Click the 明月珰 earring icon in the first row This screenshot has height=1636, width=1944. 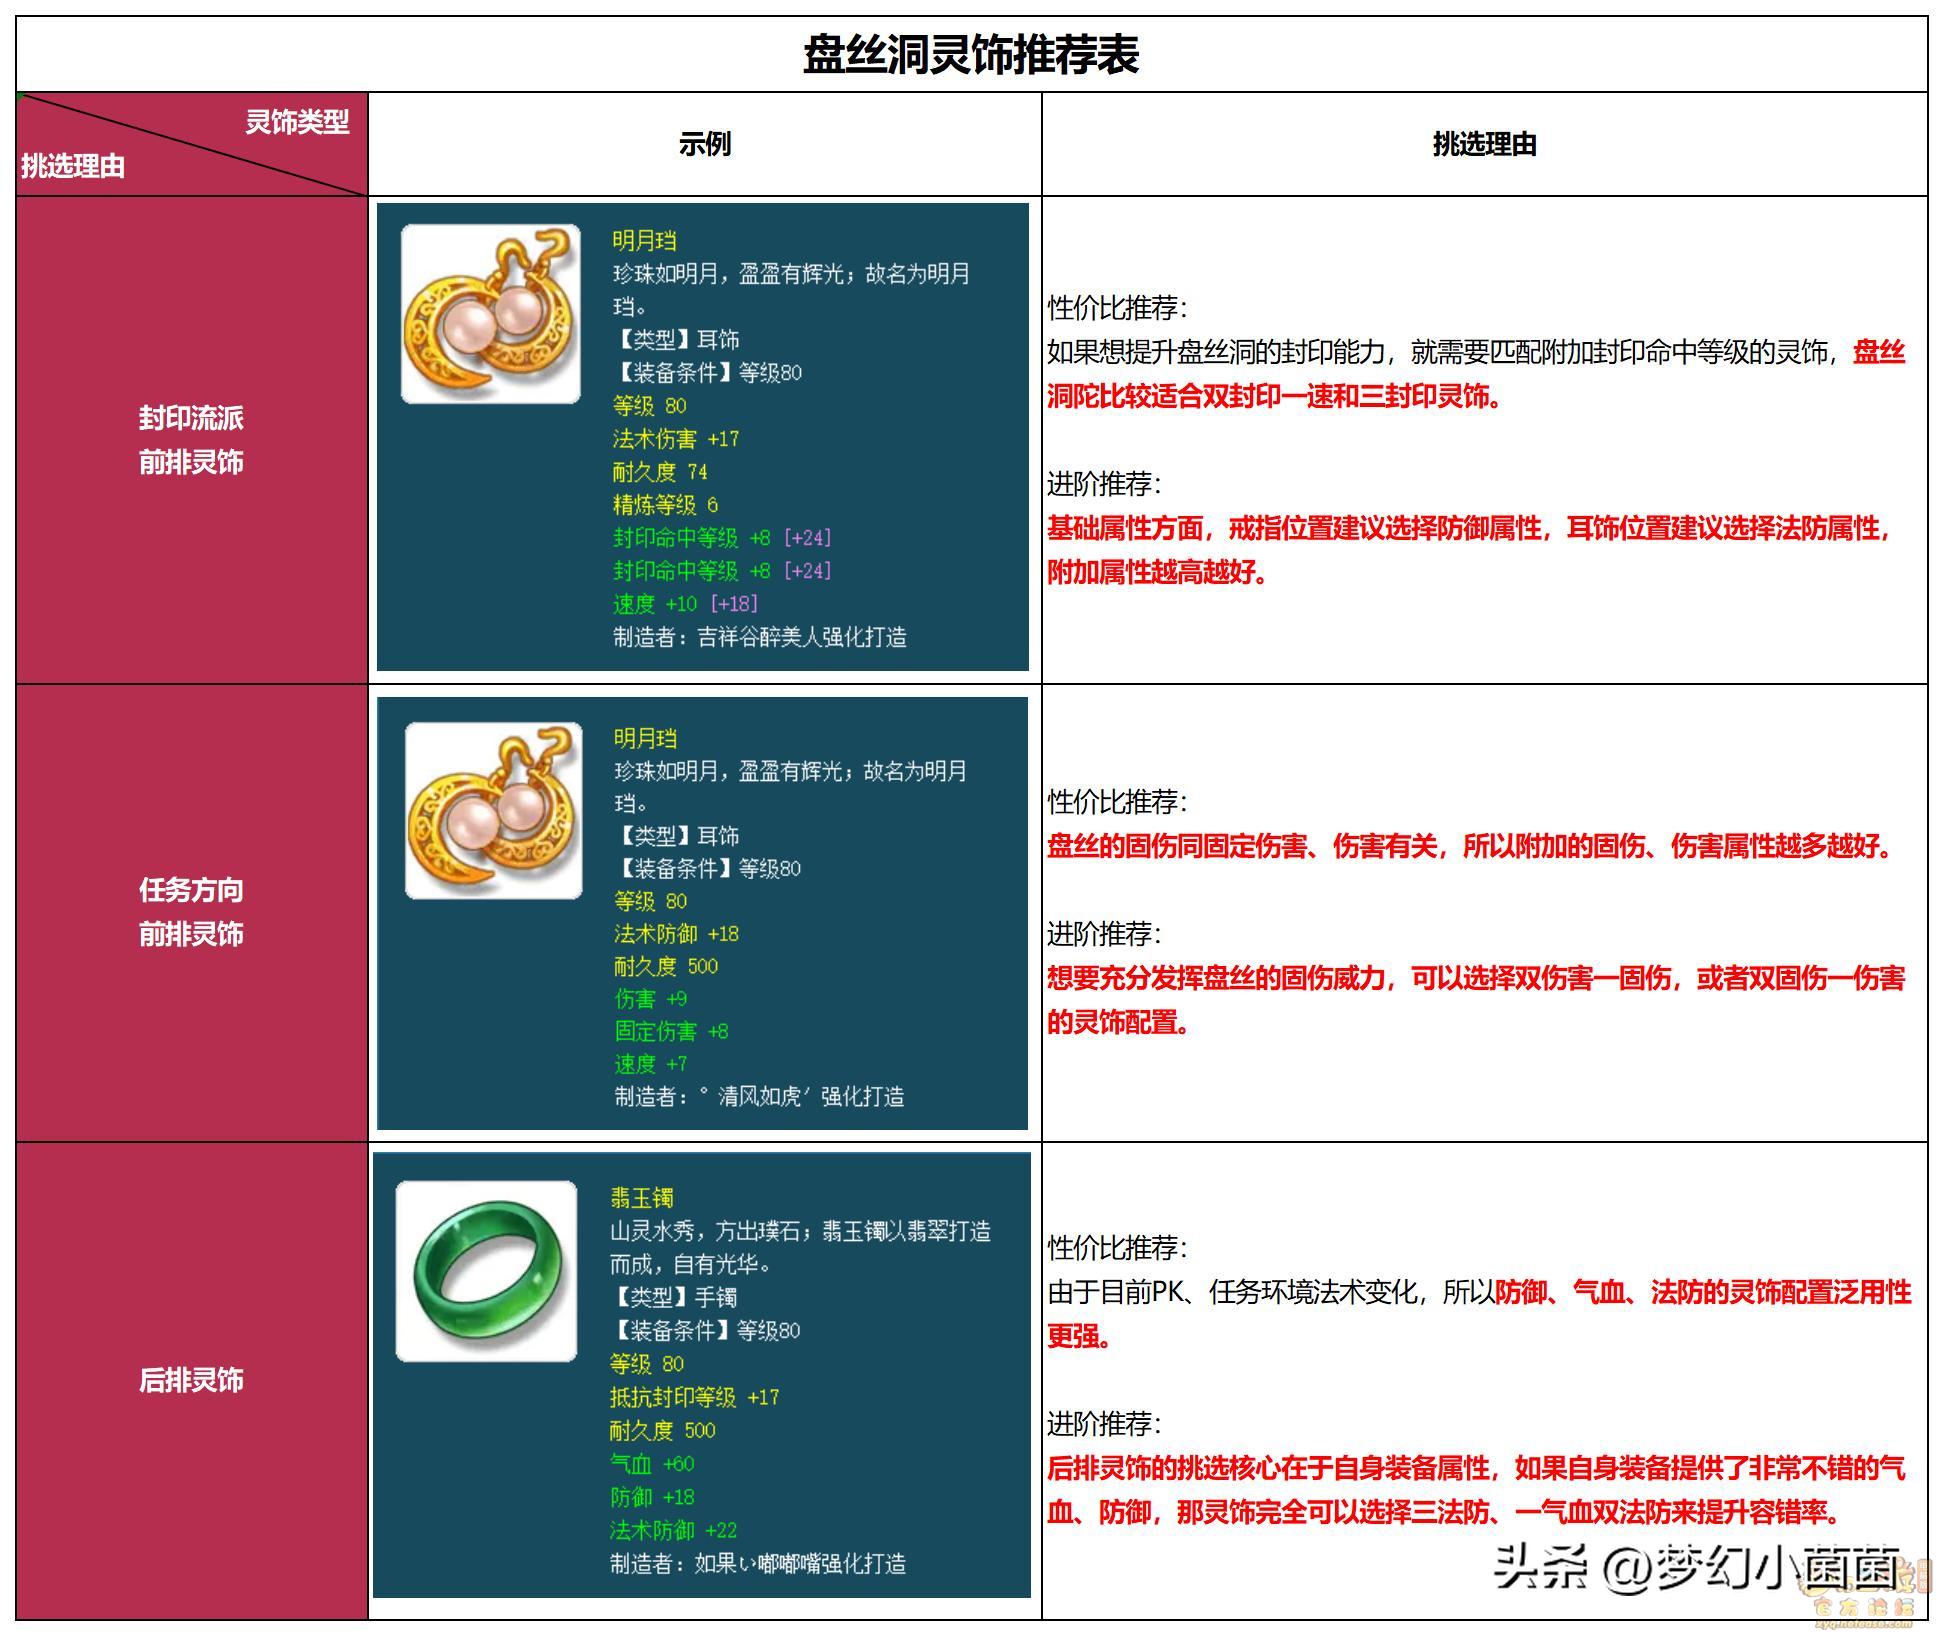490,310
